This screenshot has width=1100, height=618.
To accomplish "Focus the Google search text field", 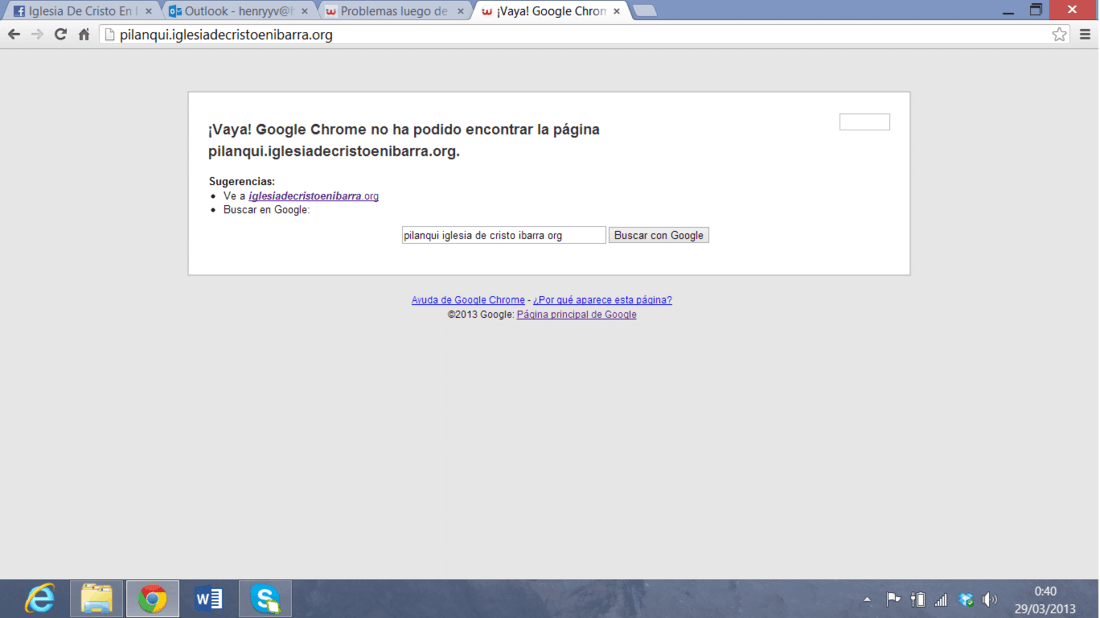I will click(503, 235).
